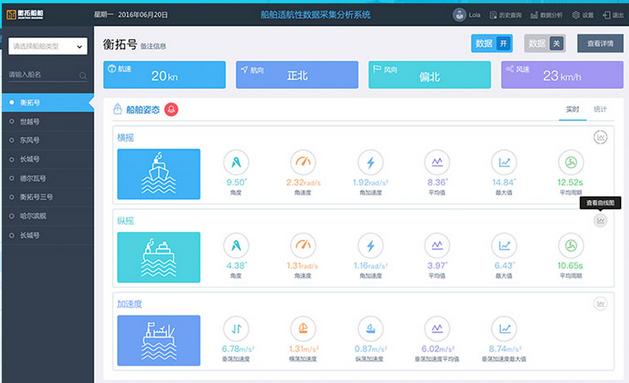The width and height of the screenshot is (629, 383).
Task: Click the search magnifier in ship name field
Action: pyautogui.click(x=83, y=75)
